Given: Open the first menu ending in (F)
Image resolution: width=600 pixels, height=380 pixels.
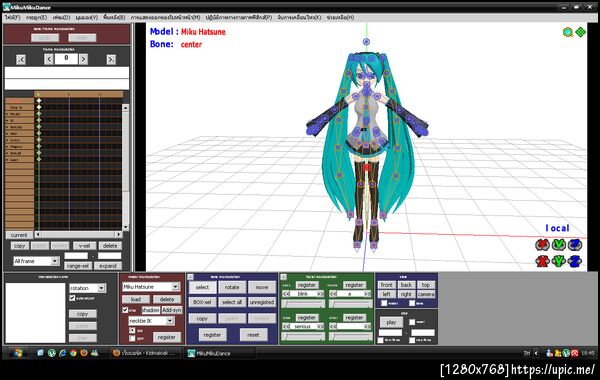Looking at the screenshot, I should (13, 18).
